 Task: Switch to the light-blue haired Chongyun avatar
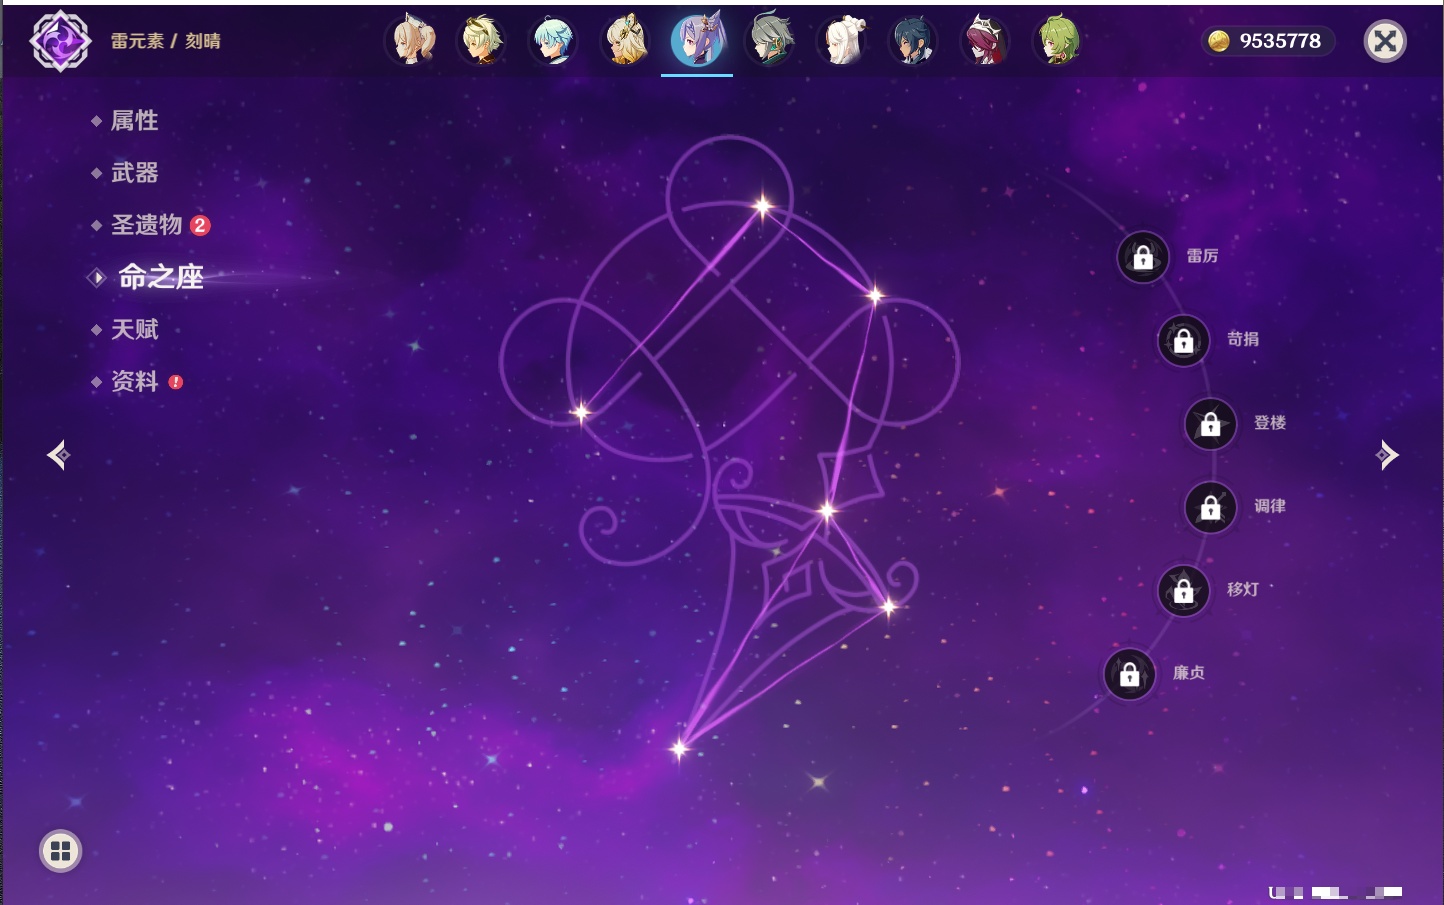click(x=553, y=41)
